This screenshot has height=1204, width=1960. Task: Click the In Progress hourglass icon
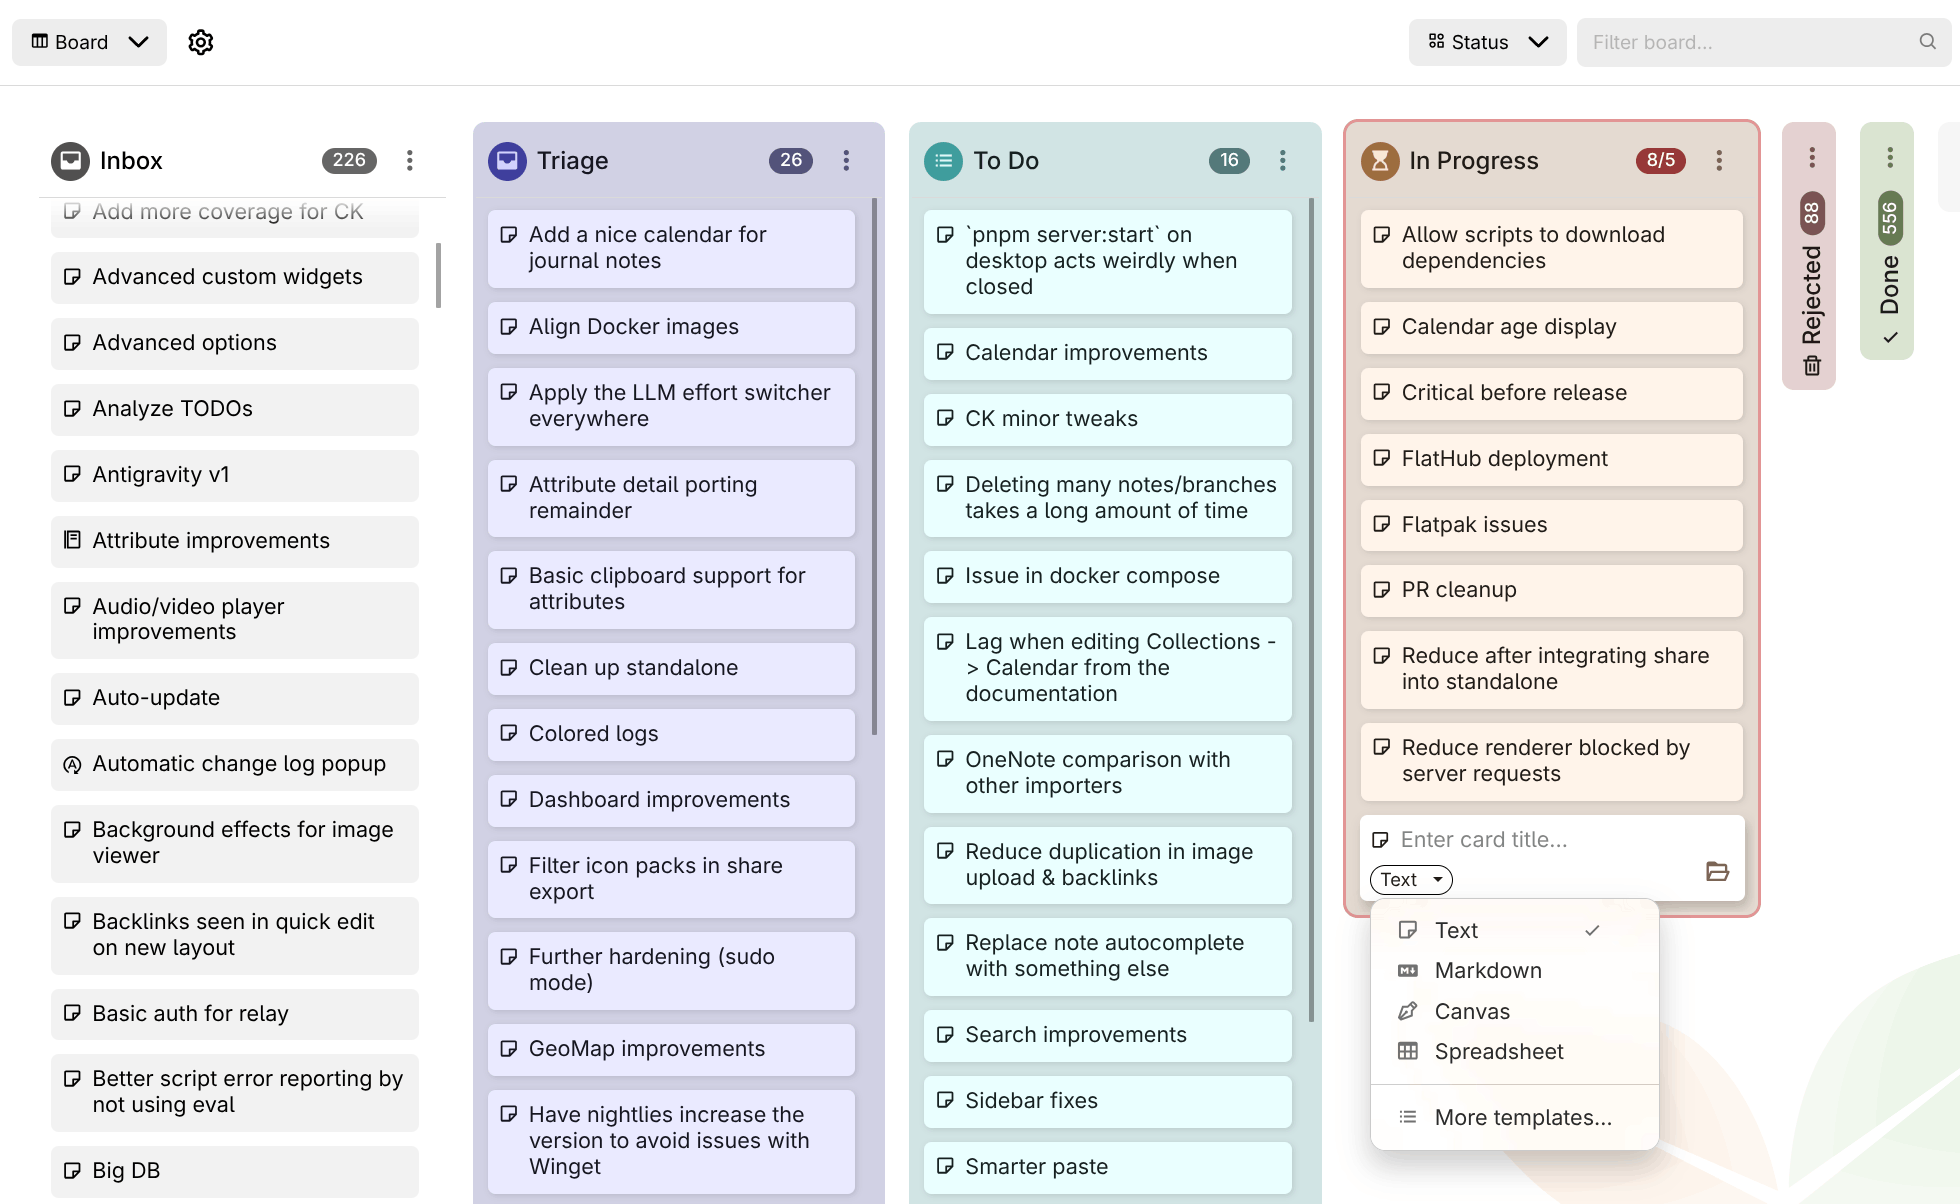click(1380, 161)
